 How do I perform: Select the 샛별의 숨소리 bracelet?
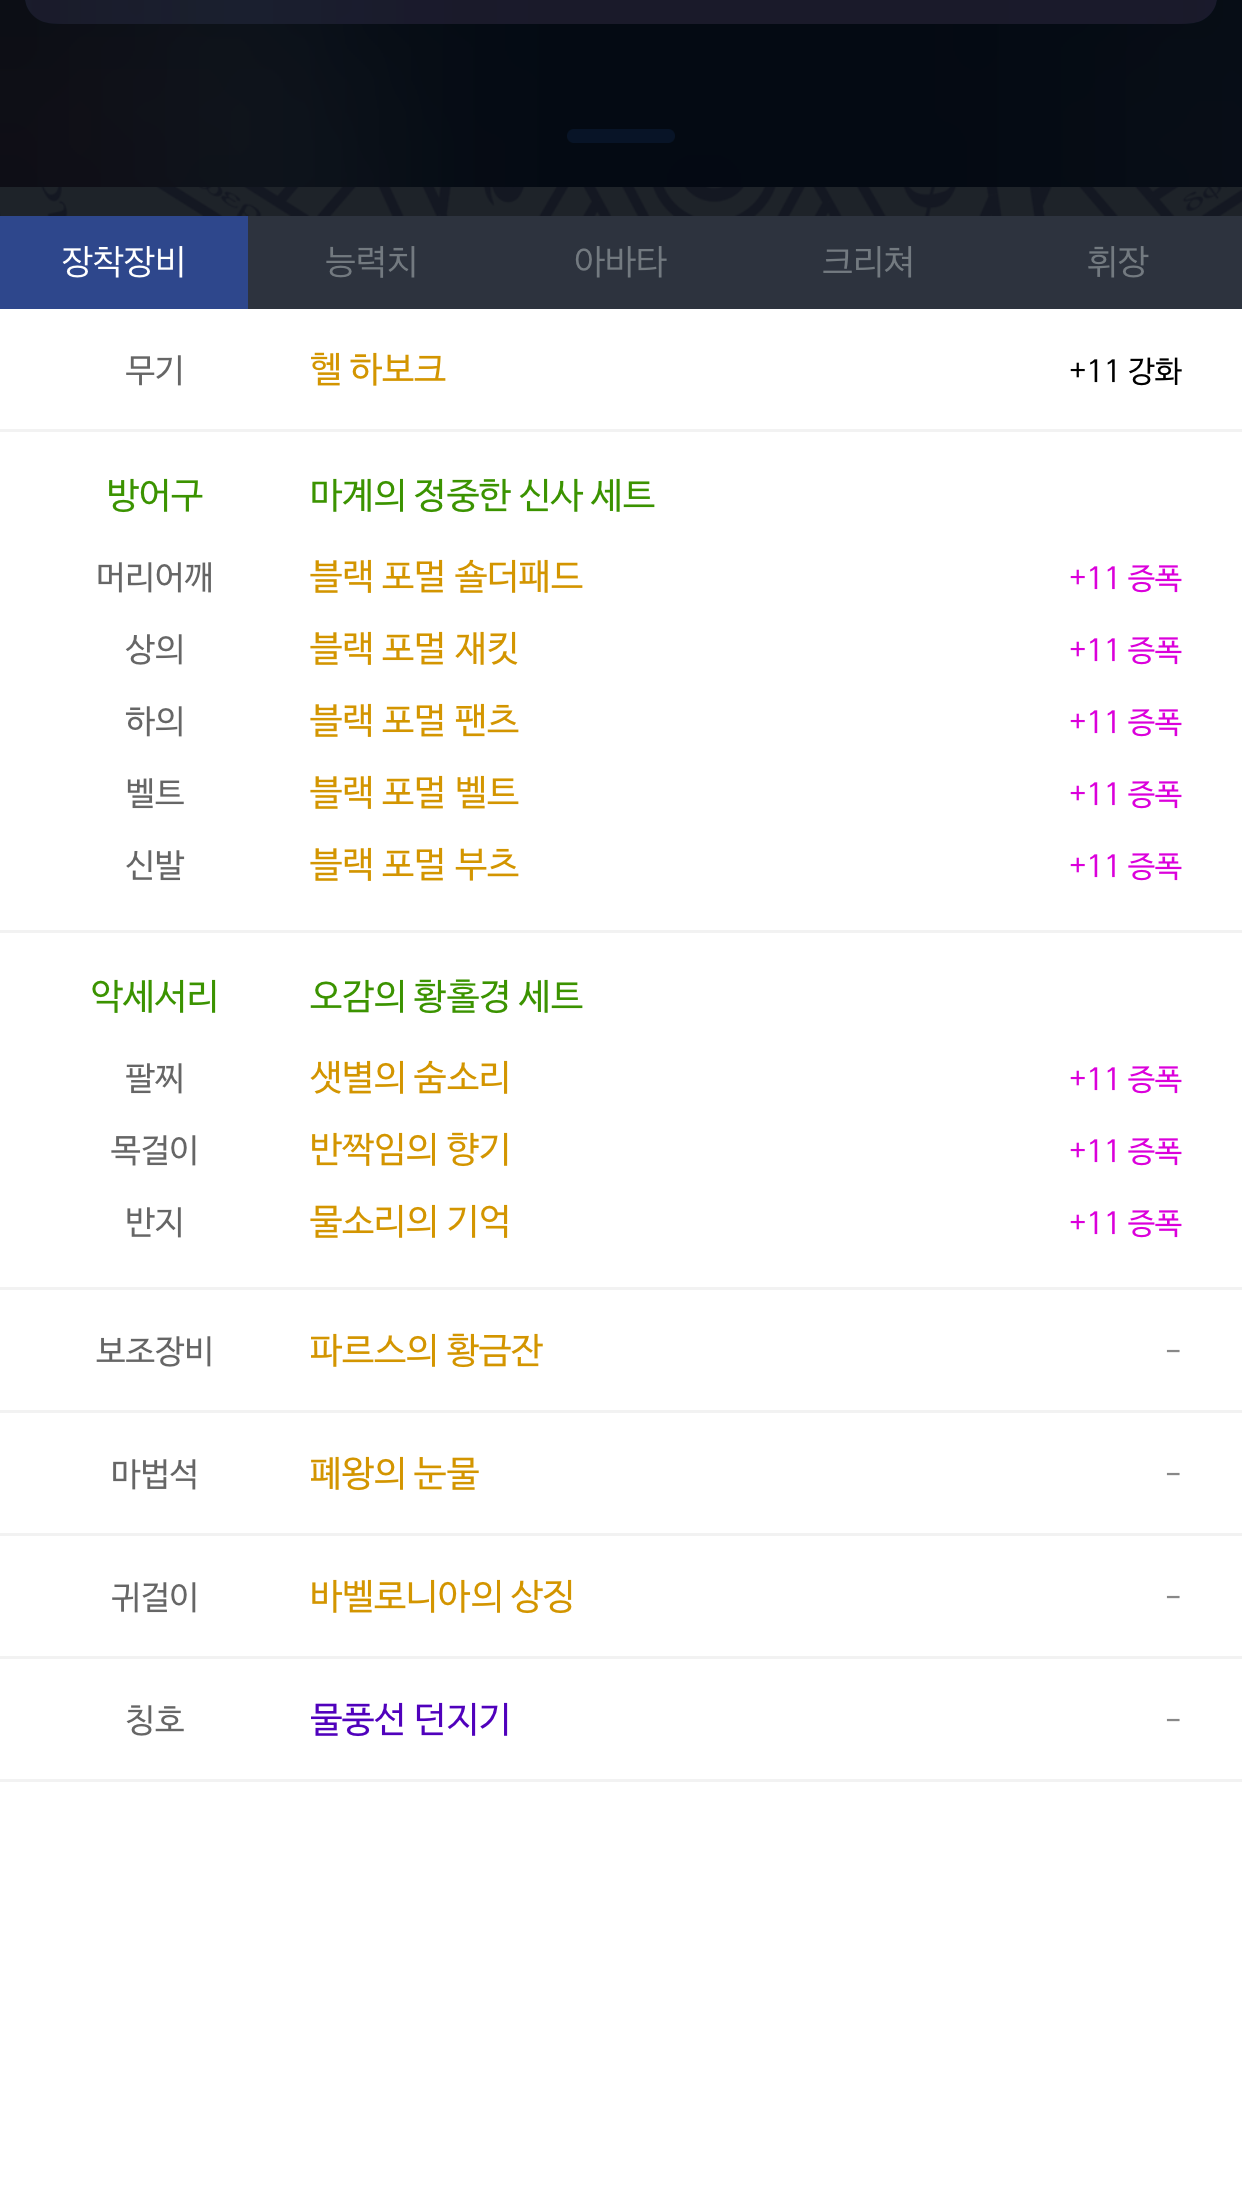pyautogui.click(x=410, y=1078)
